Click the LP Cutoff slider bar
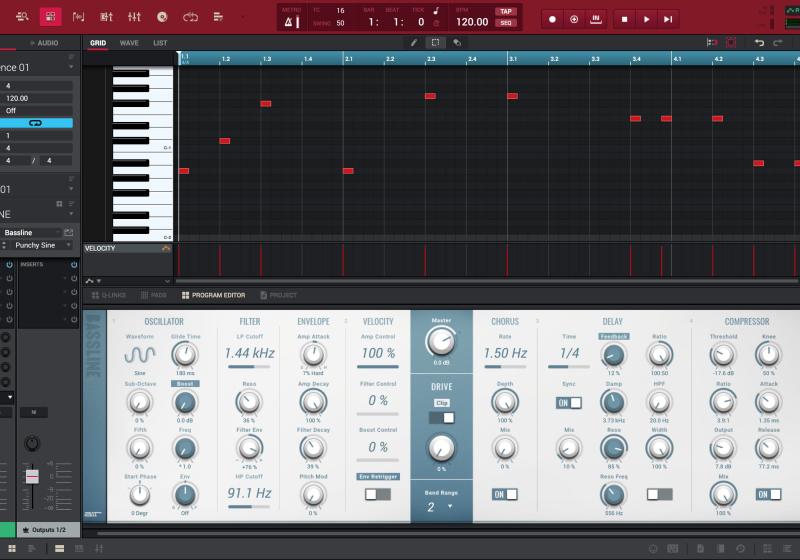The height and width of the screenshot is (560, 800). click(249, 367)
